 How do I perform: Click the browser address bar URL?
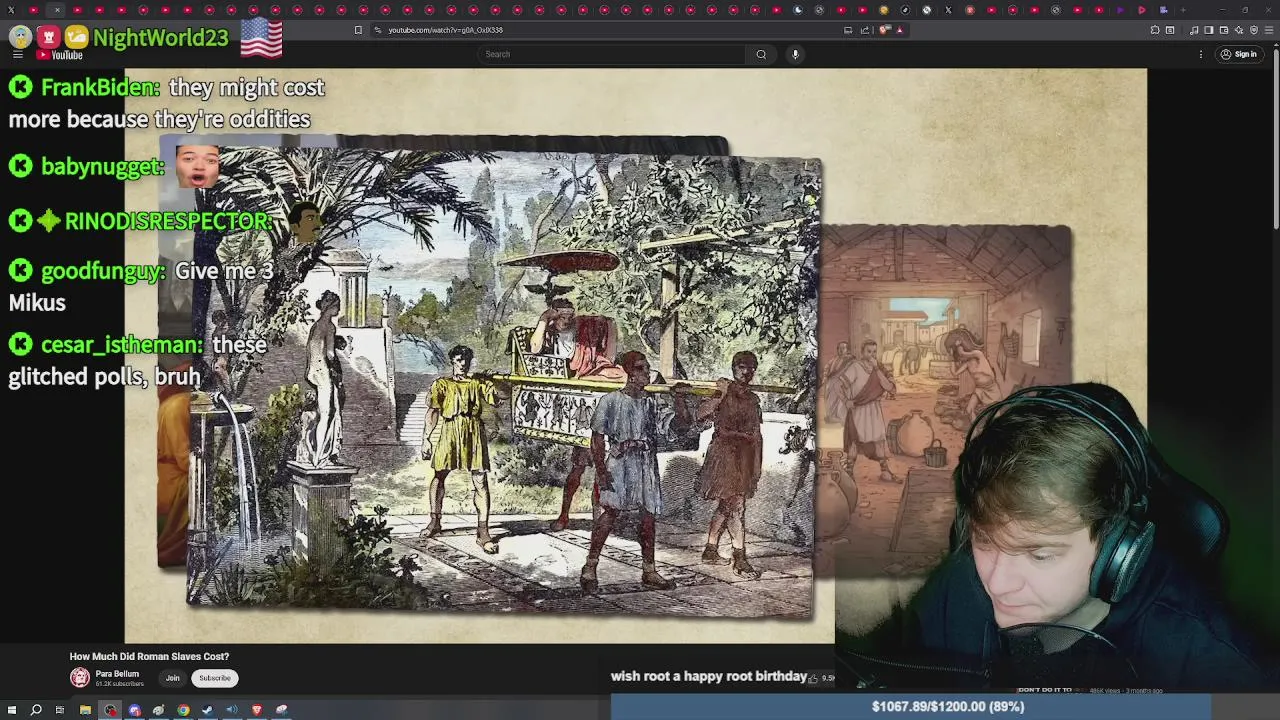[445, 30]
